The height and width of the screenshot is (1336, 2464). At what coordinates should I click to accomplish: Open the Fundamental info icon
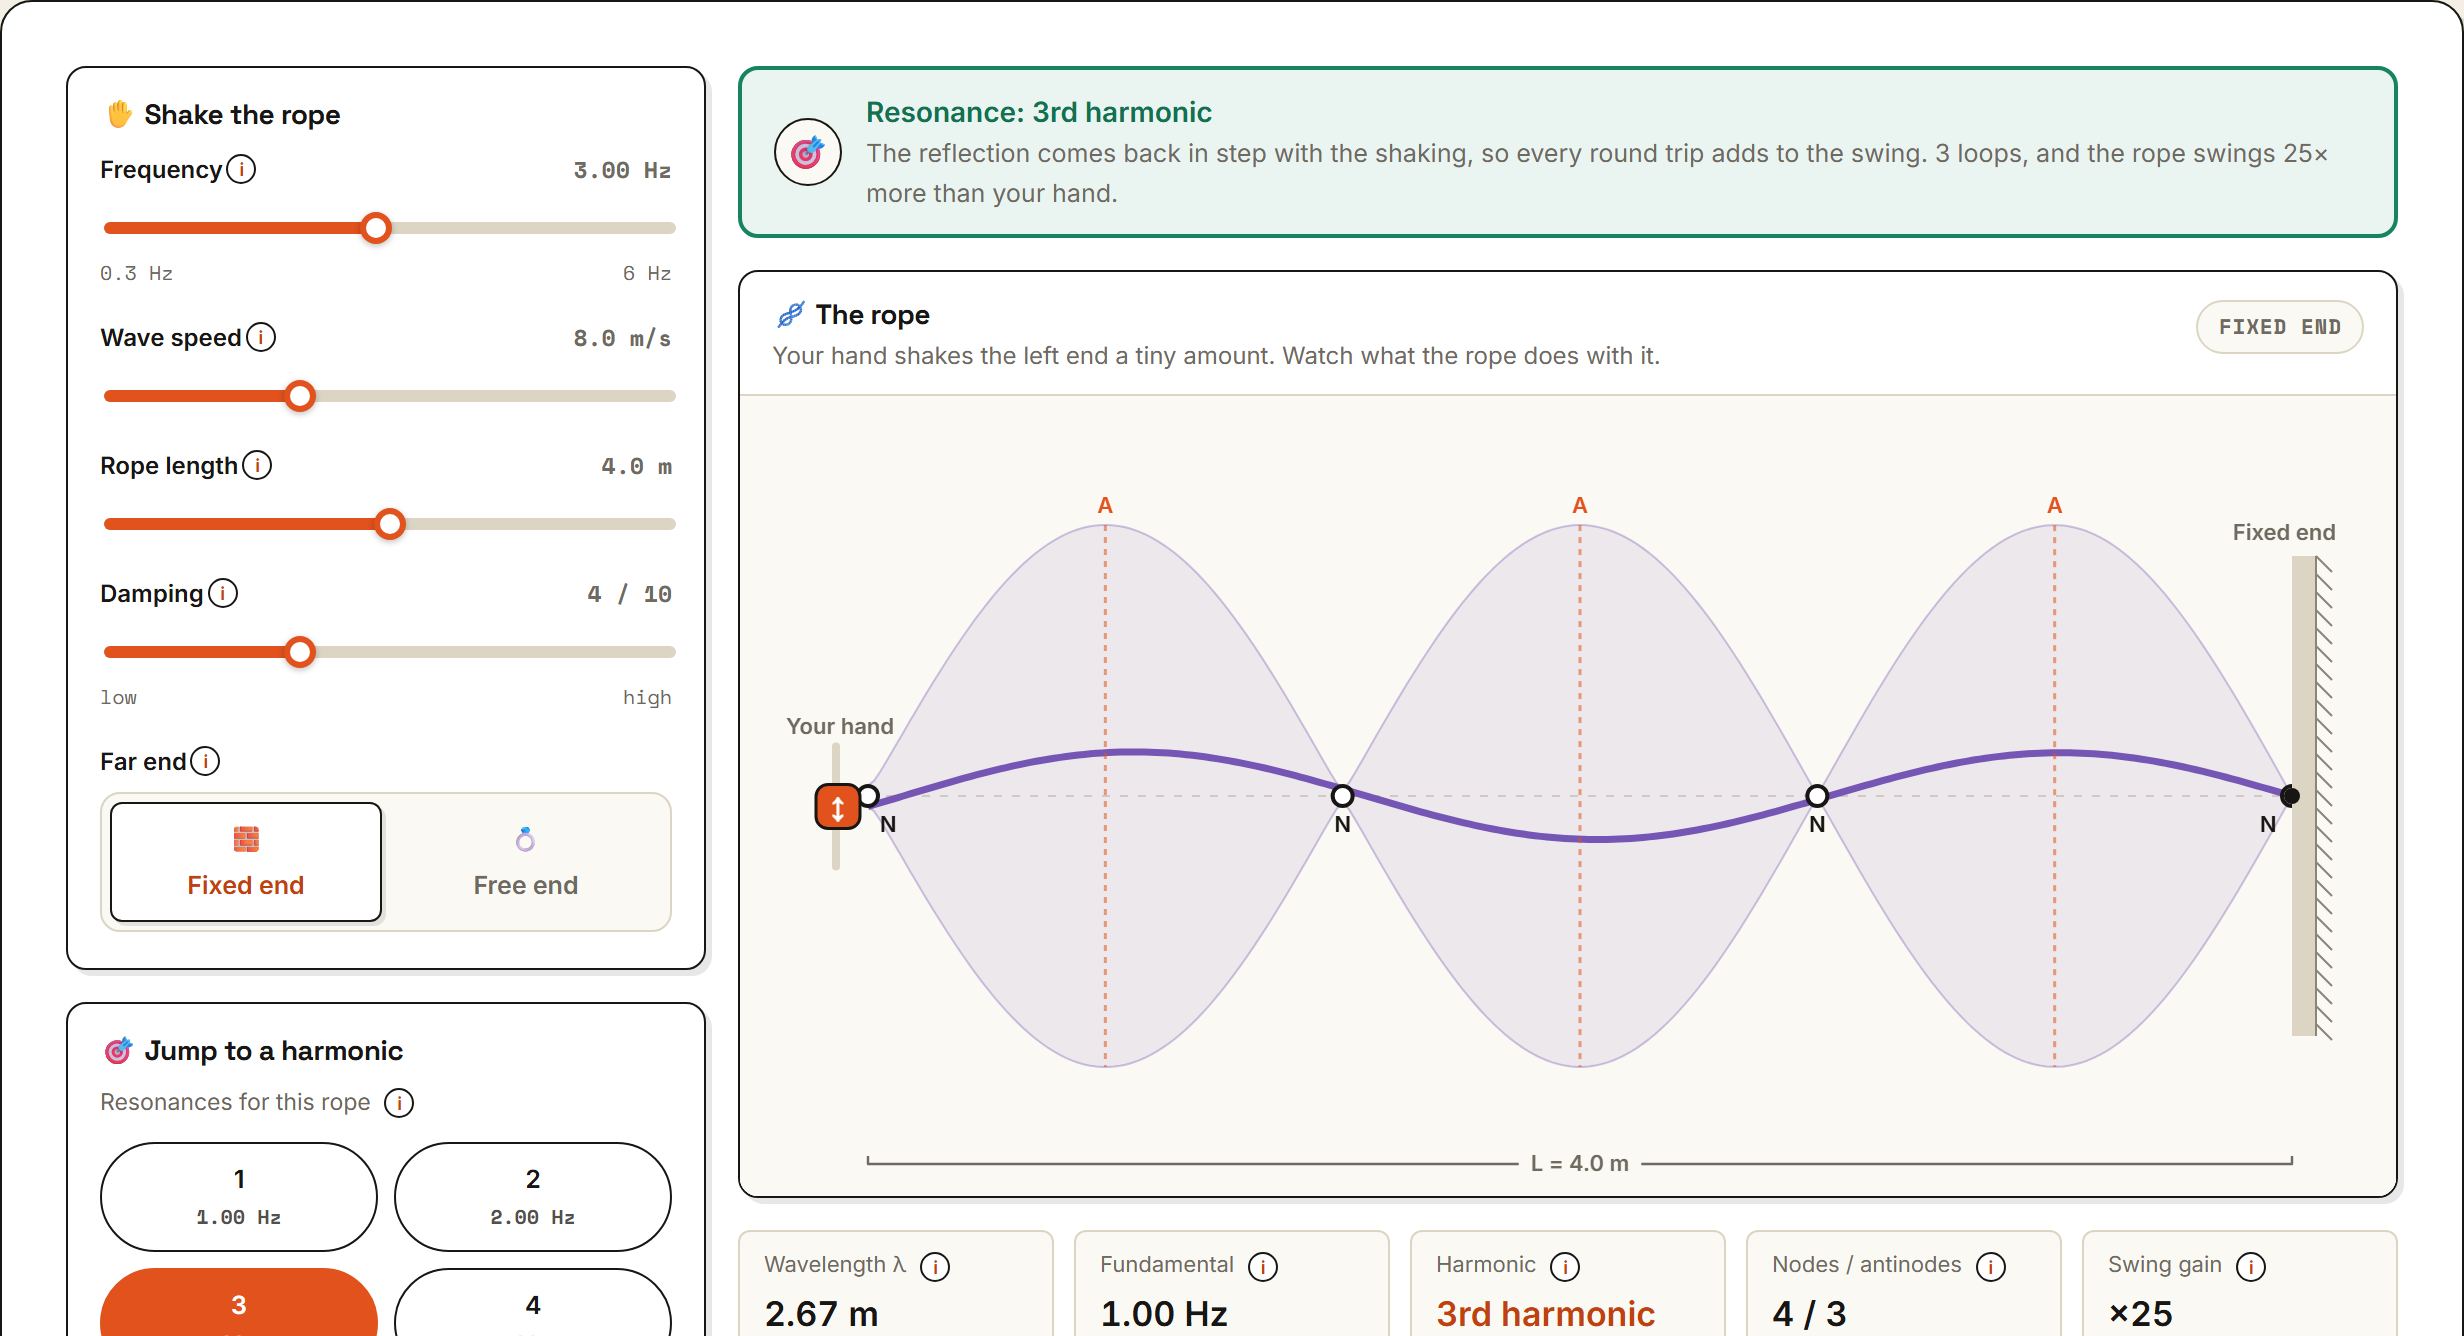tap(1263, 1266)
